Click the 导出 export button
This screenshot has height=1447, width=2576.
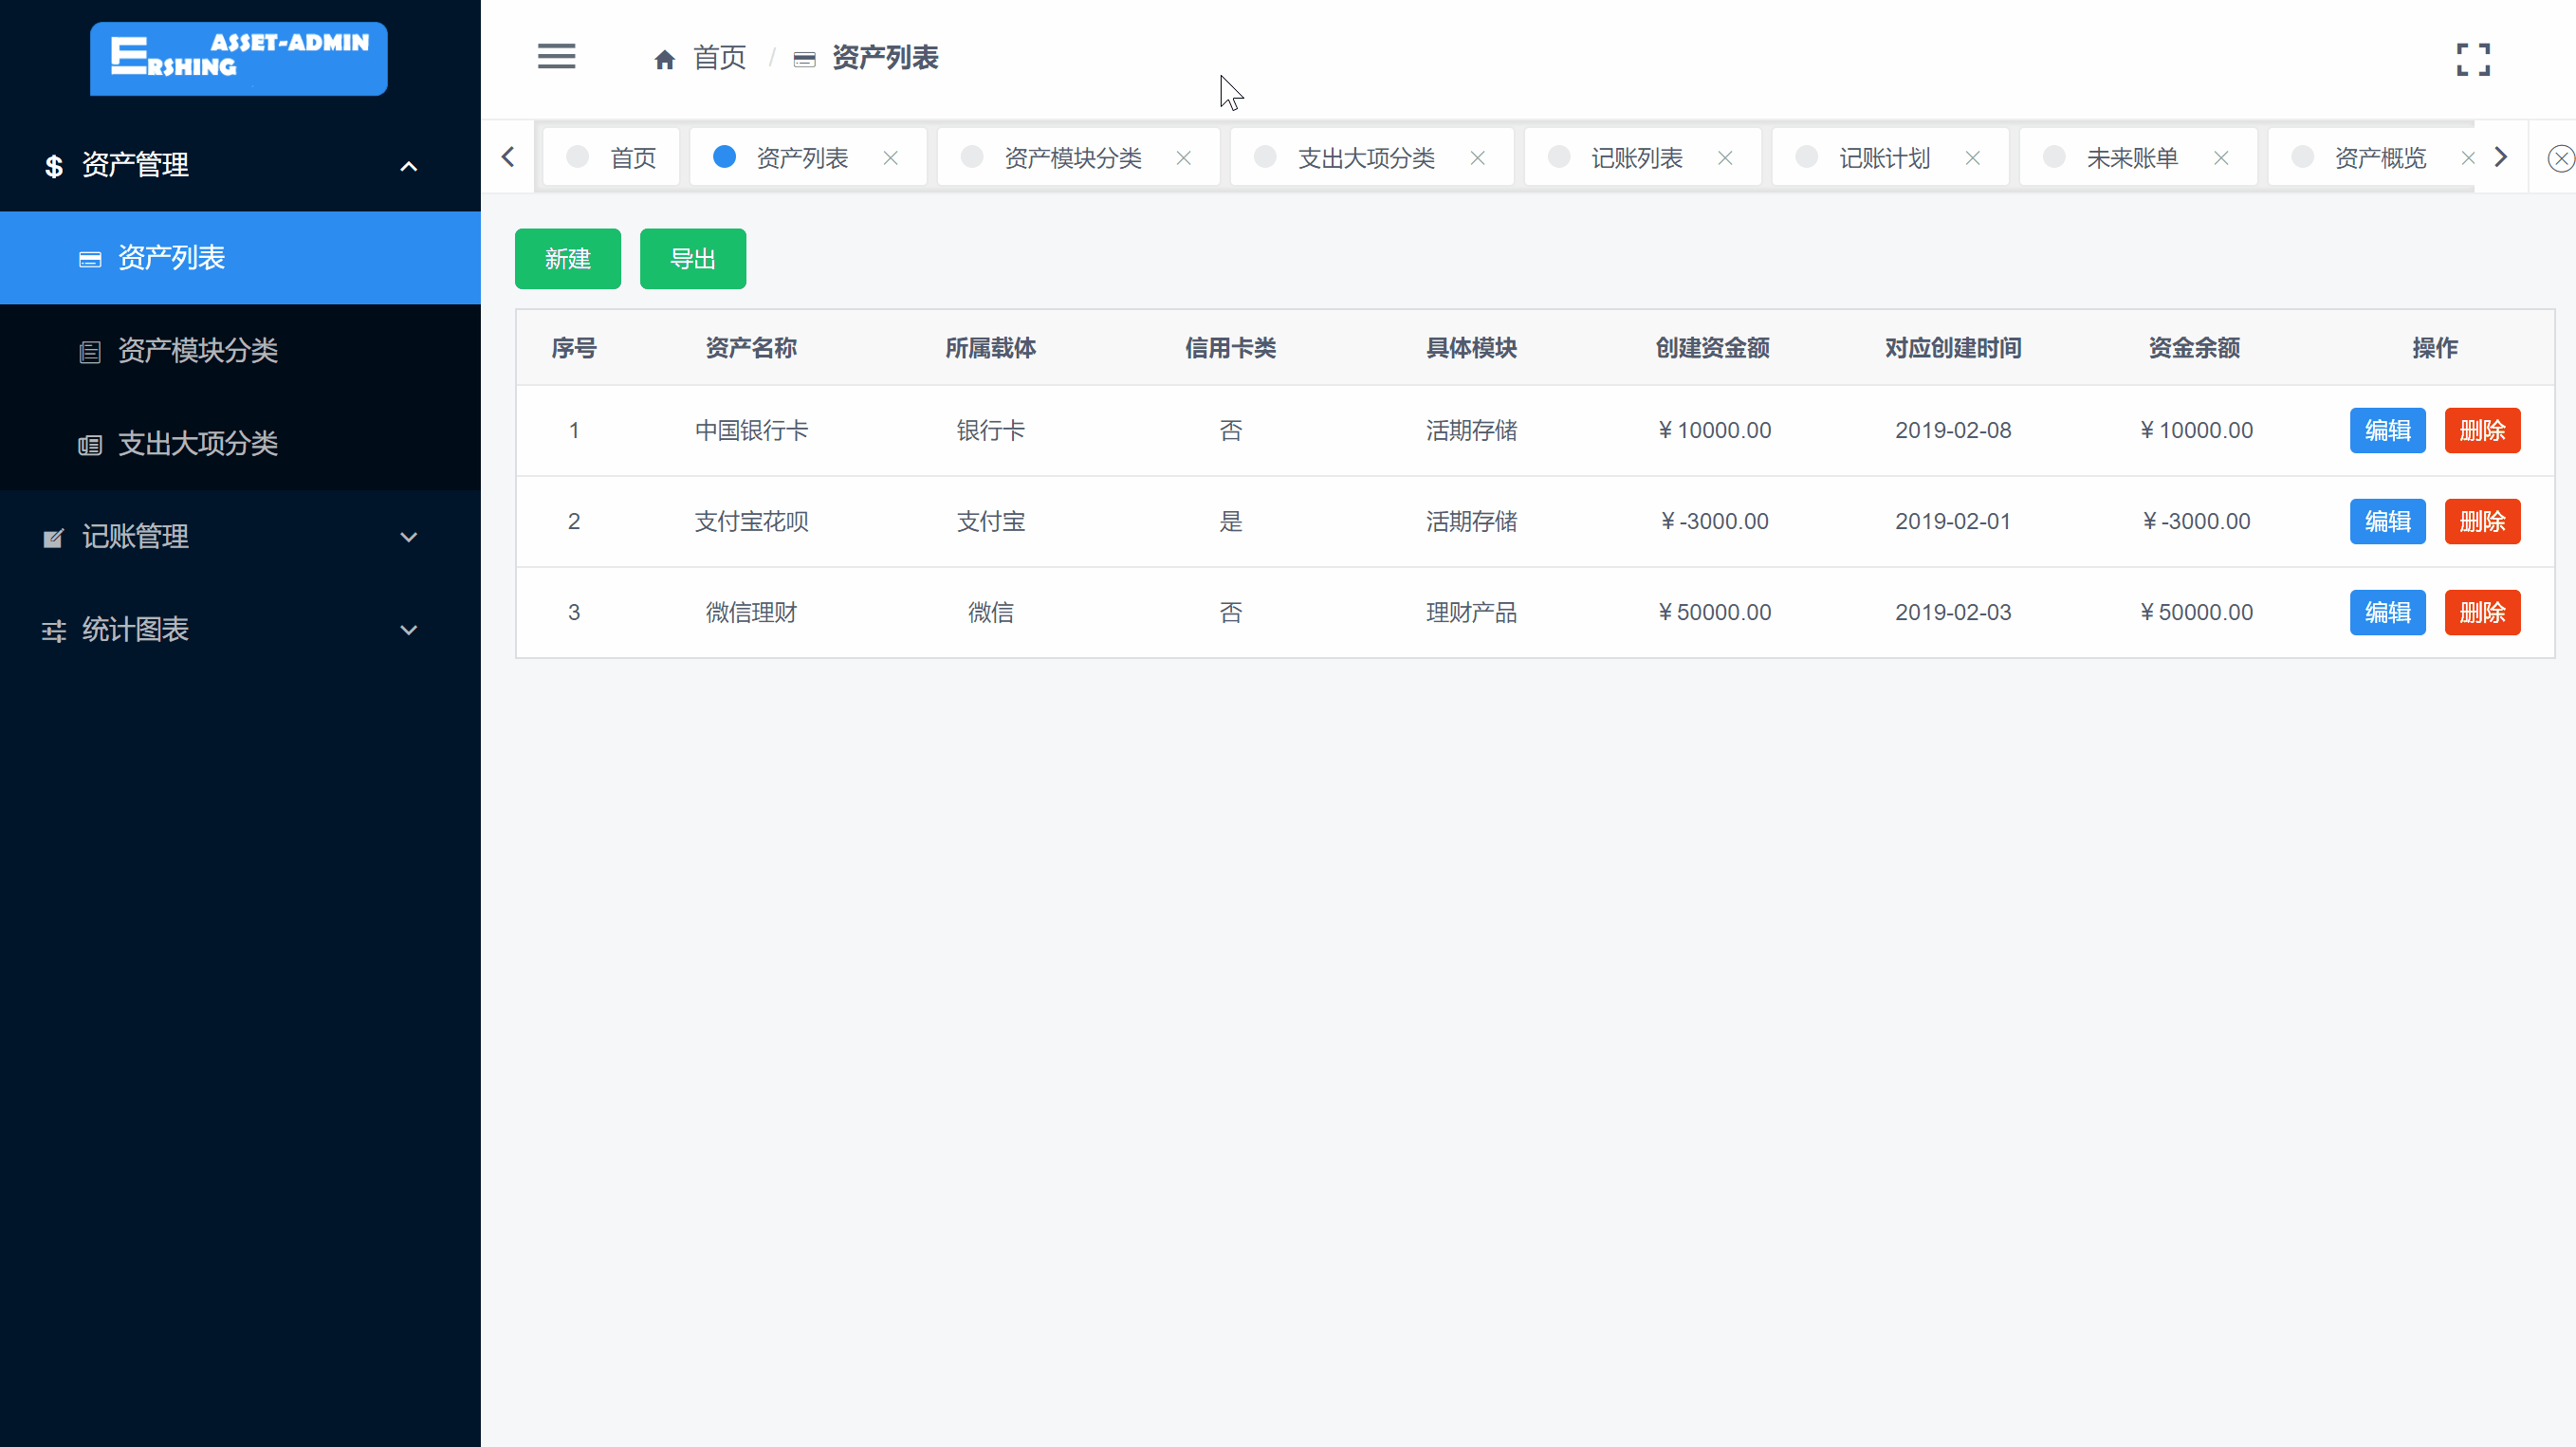[692, 259]
